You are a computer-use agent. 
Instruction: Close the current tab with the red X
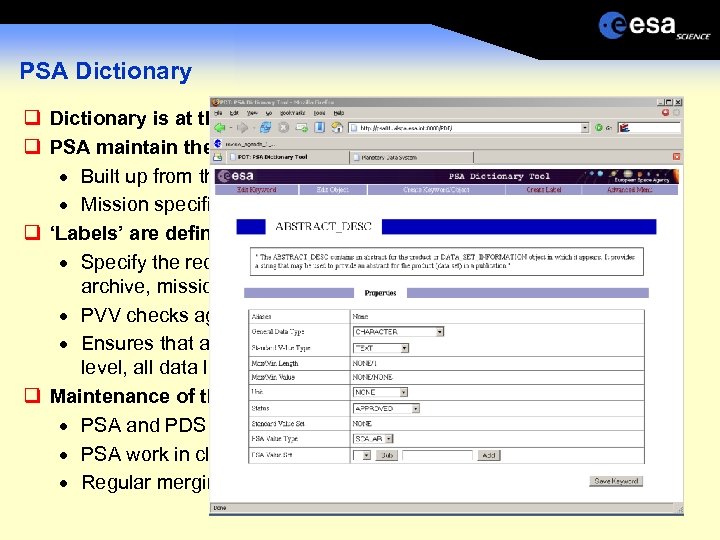click(676, 157)
